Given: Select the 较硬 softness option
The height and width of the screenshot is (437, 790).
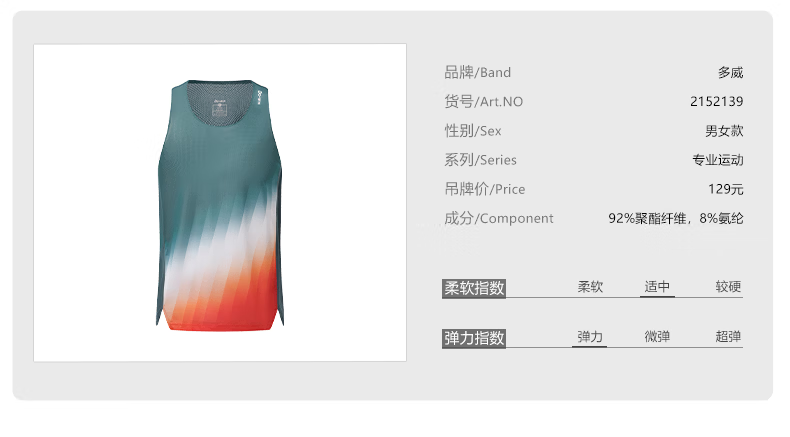Looking at the screenshot, I should [728, 287].
